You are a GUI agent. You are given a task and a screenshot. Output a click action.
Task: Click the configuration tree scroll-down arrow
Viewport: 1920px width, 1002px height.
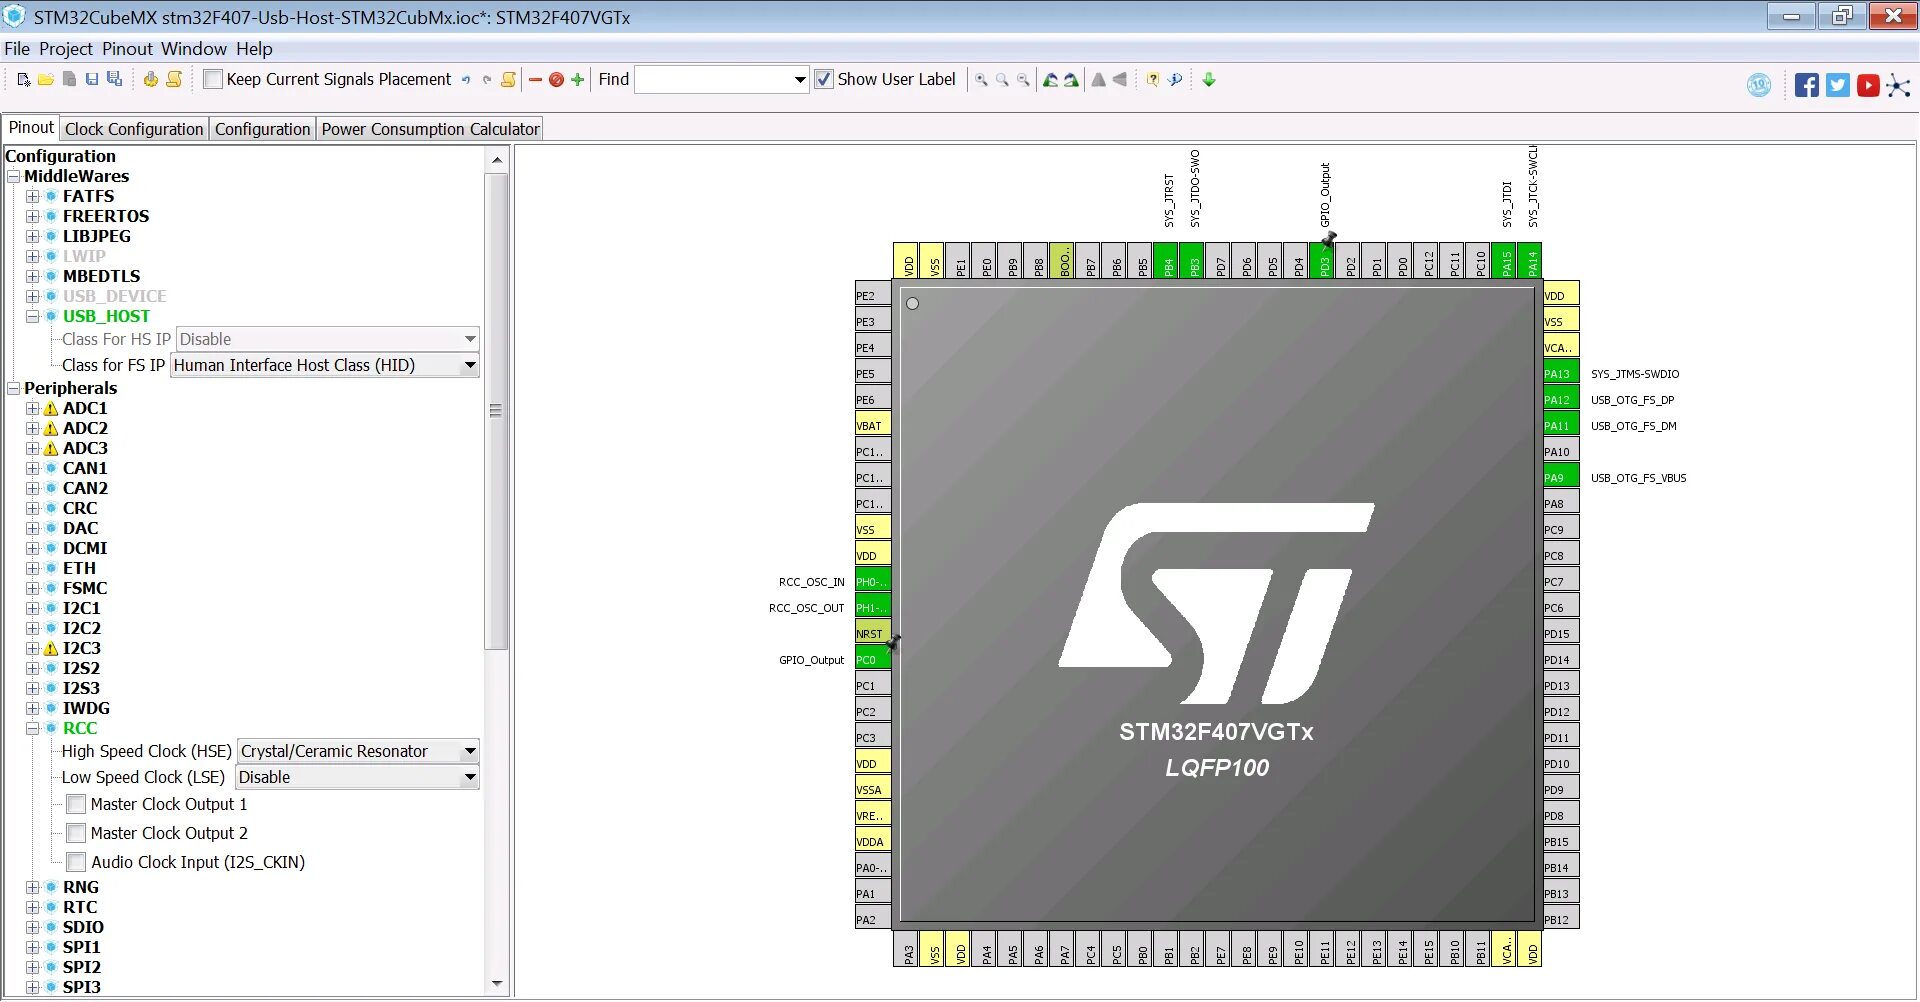pyautogui.click(x=497, y=984)
